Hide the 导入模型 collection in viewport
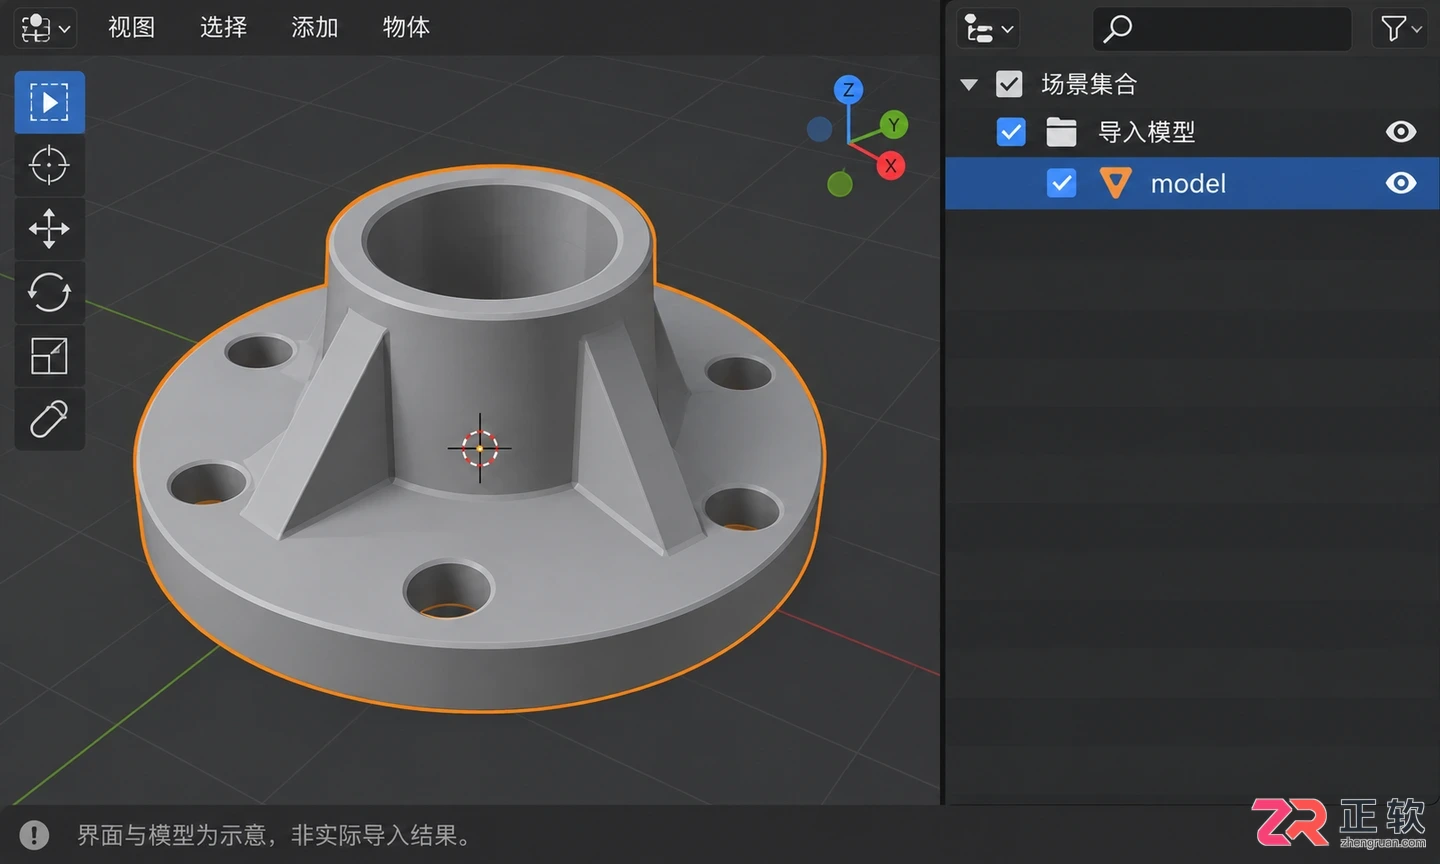Screen dimensions: 1440x864 click(1401, 132)
